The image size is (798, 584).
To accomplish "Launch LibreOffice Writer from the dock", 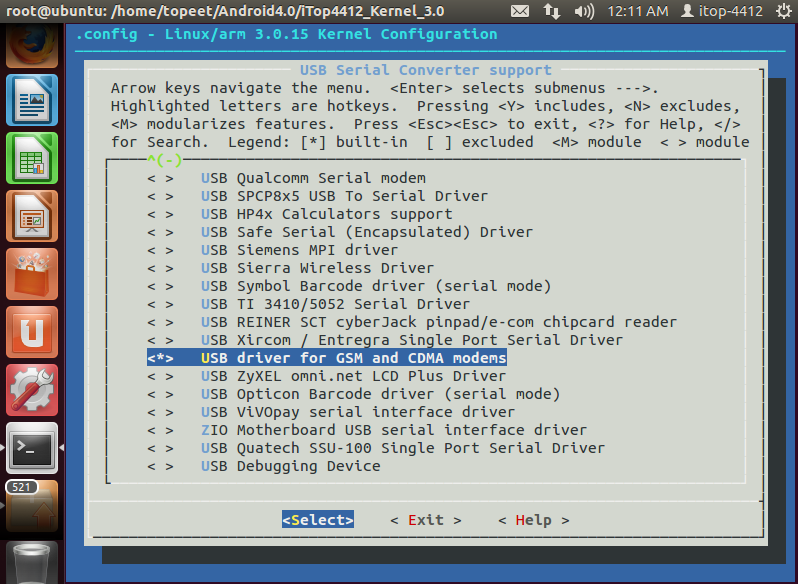I will 32,100.
